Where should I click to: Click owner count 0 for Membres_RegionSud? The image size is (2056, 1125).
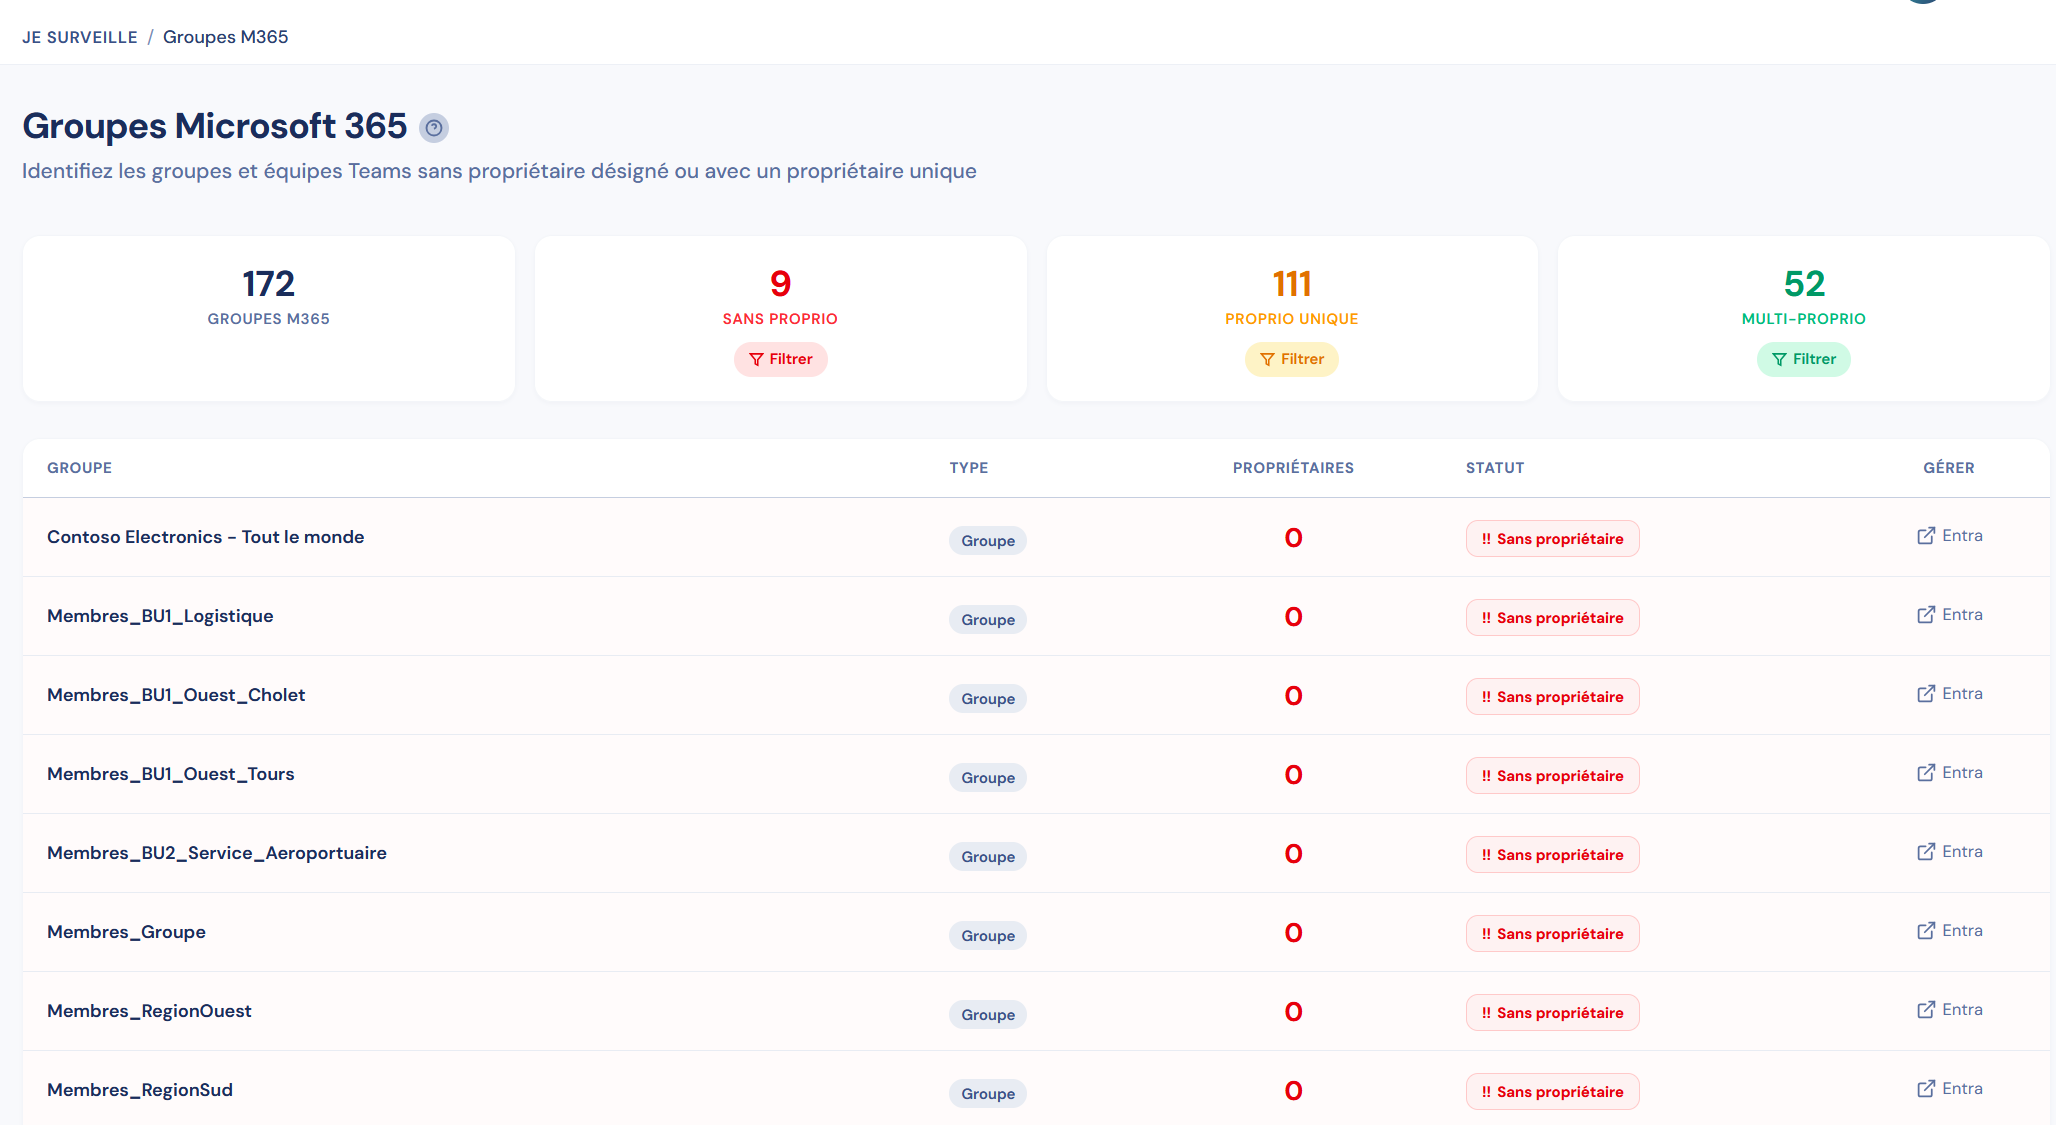coord(1293,1092)
